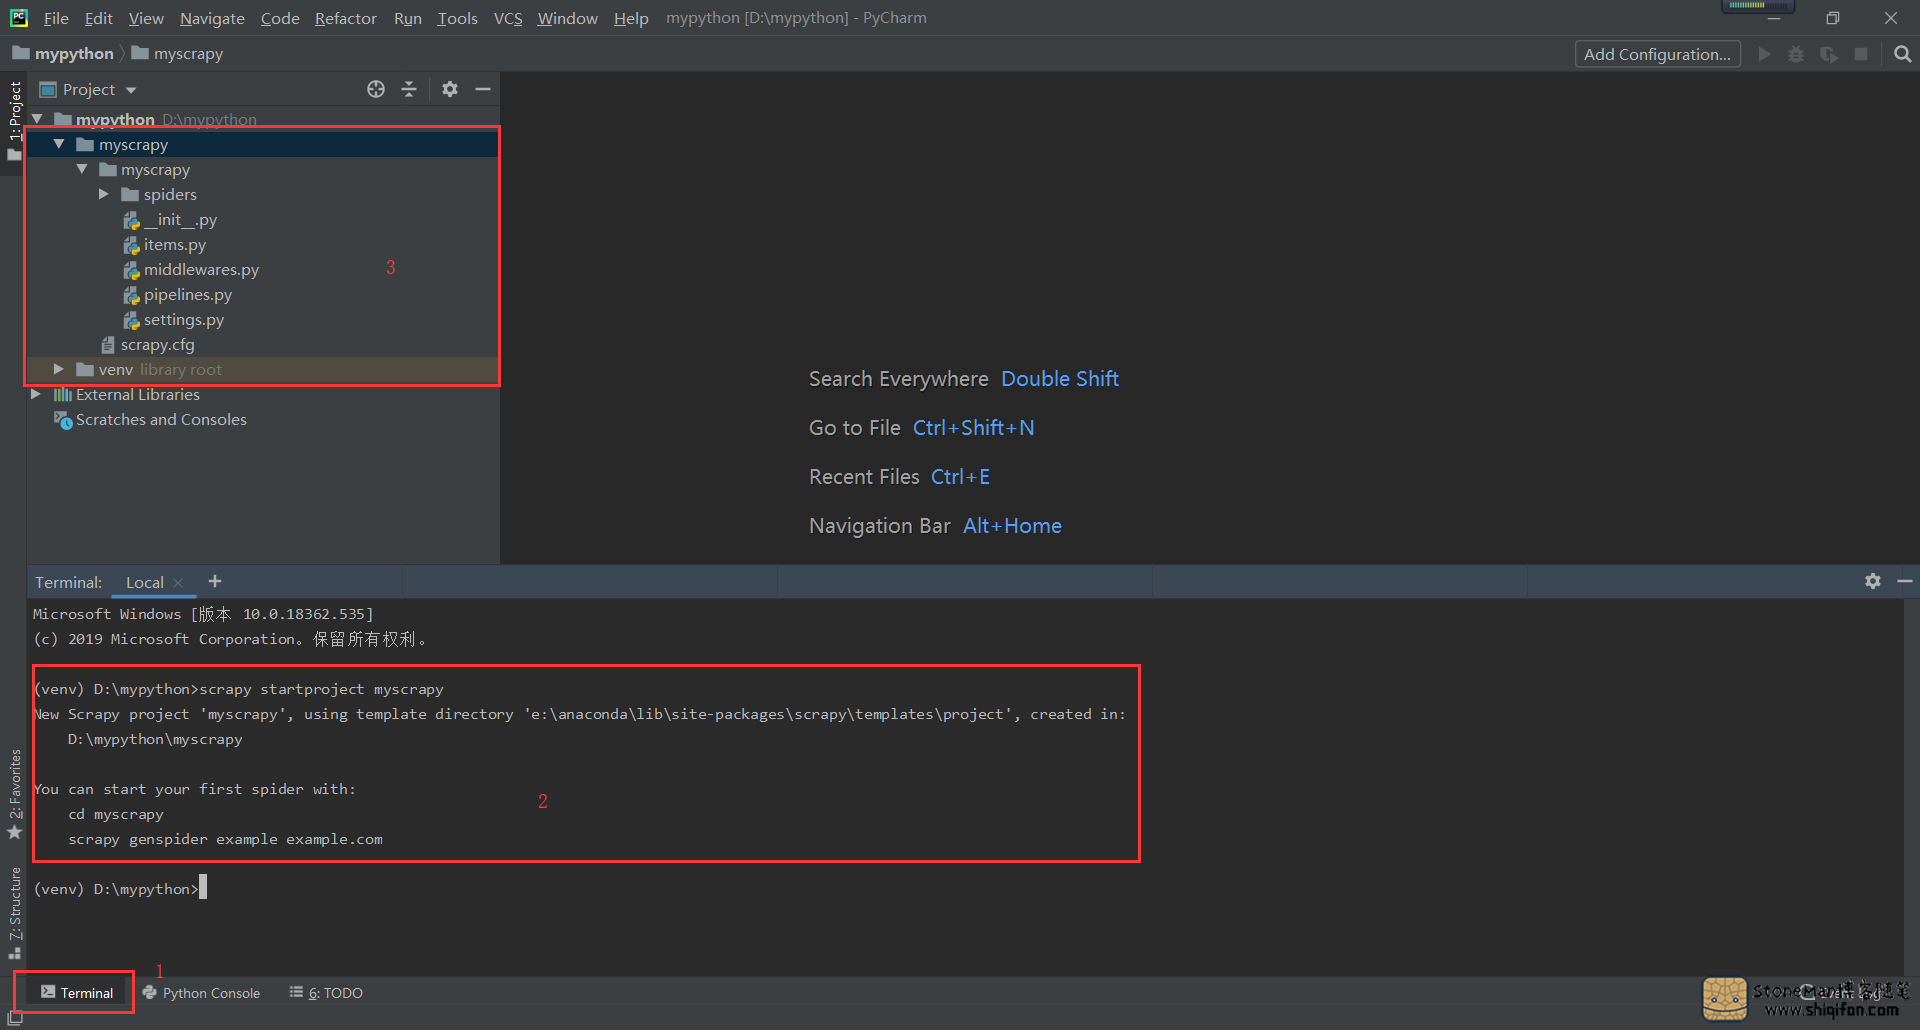Click the PyCharm application logo icon

point(19,17)
